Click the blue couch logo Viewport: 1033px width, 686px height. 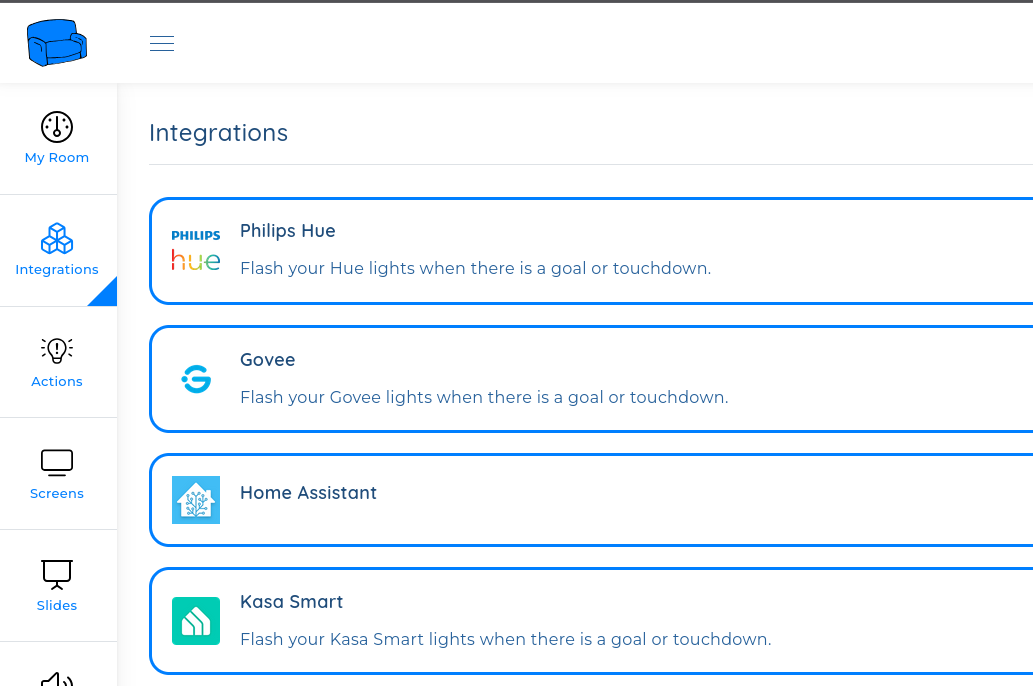point(57,43)
